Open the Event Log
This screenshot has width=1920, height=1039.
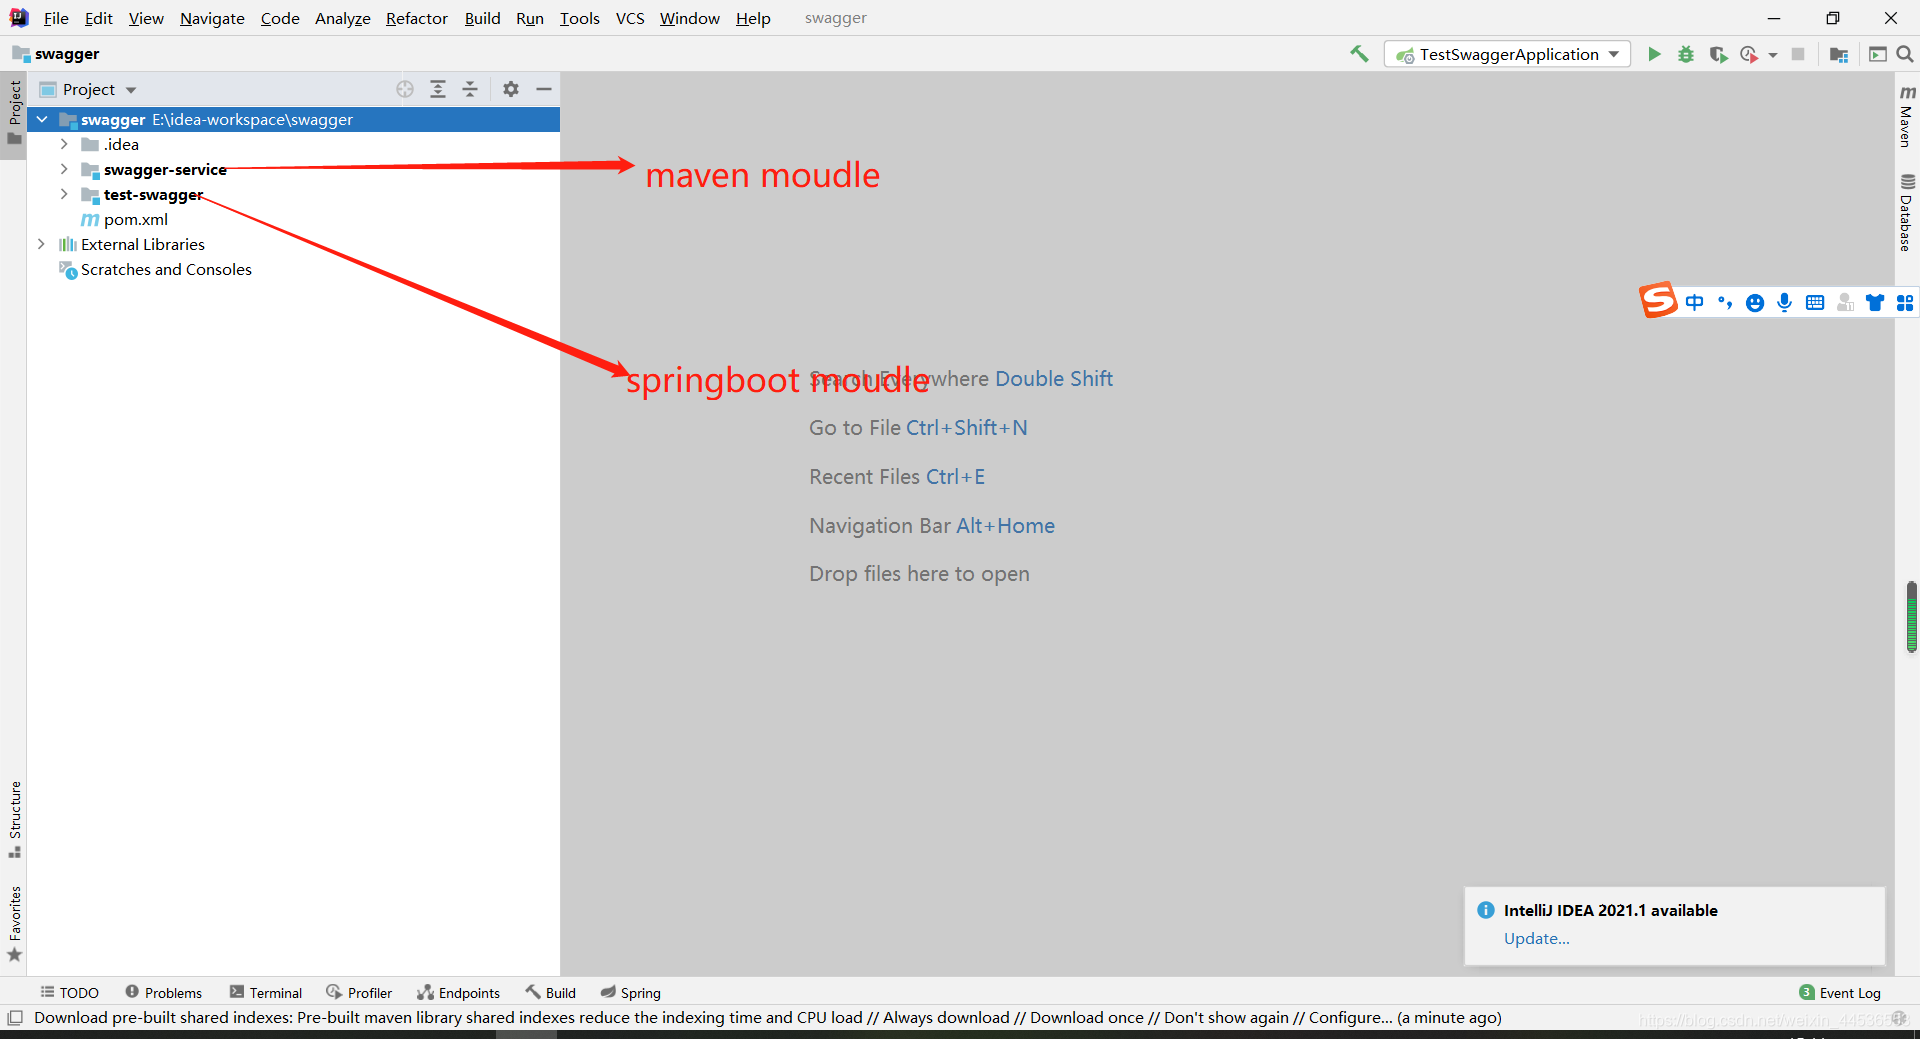[1840, 992]
